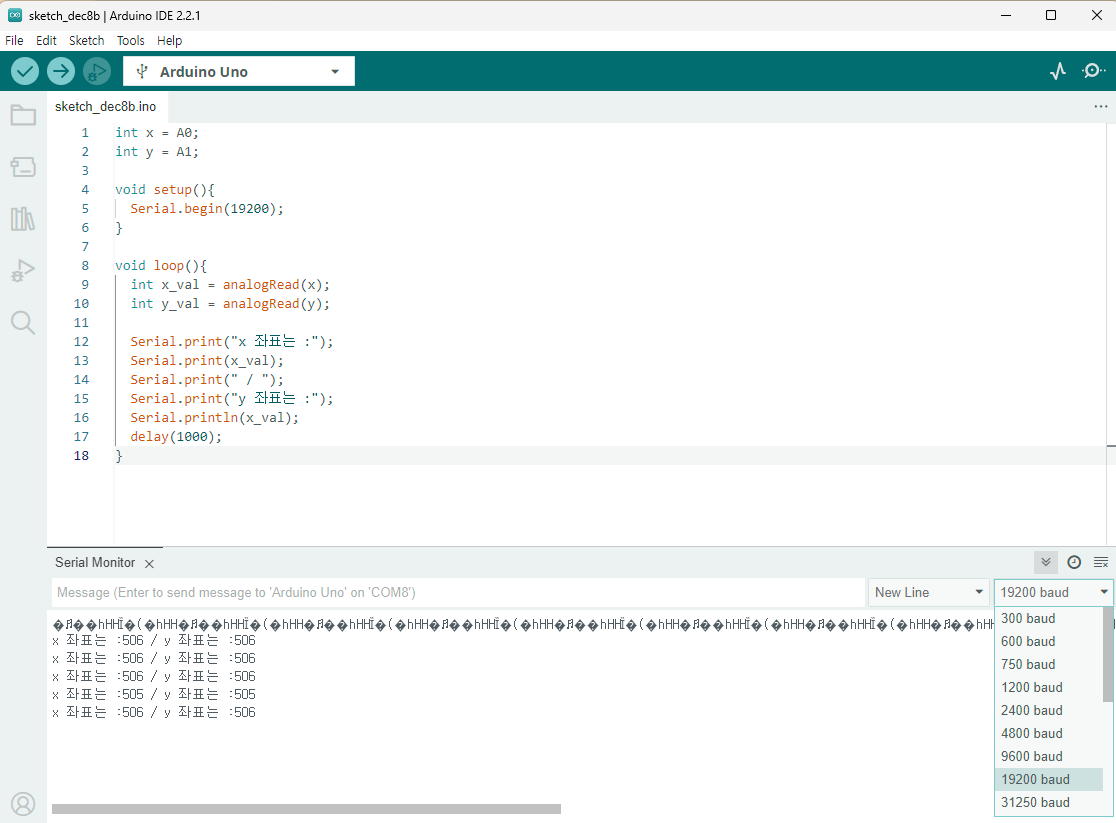This screenshot has width=1116, height=823.
Task: Select 750 baud option
Action: pyautogui.click(x=1048, y=664)
